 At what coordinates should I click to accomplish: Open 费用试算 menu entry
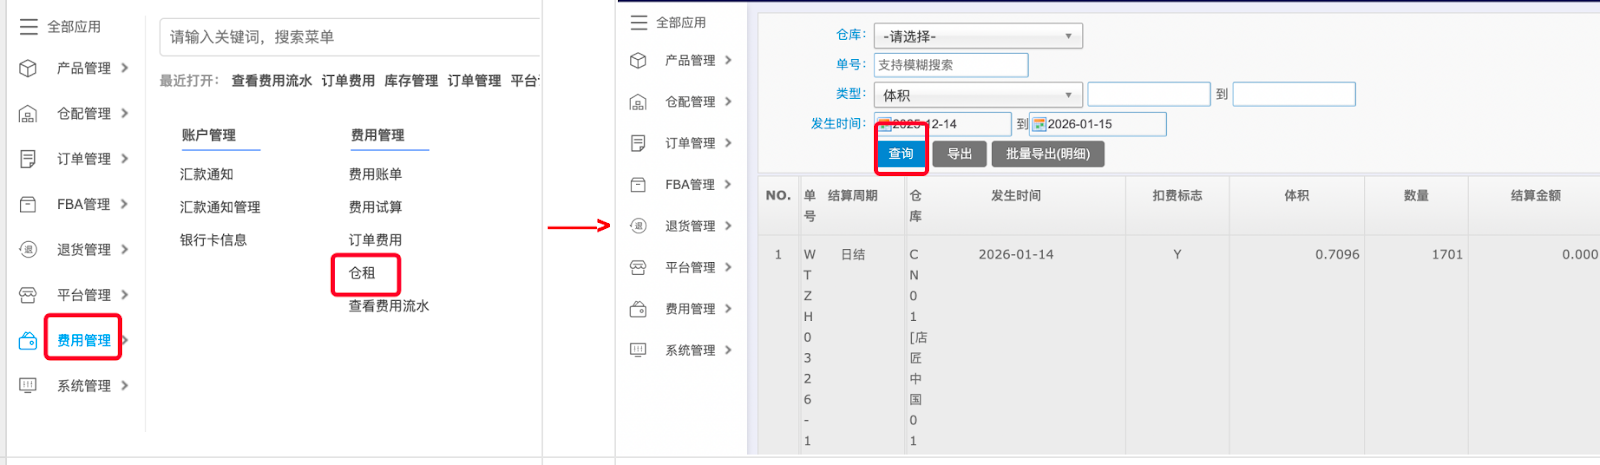coord(375,207)
